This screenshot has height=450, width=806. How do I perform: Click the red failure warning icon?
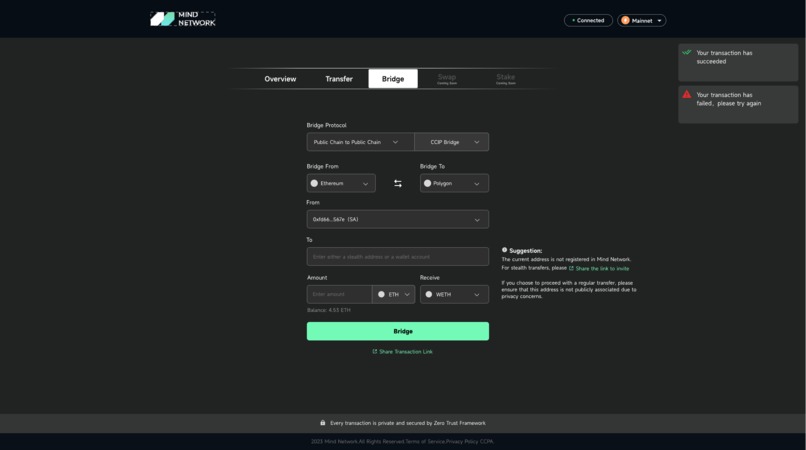687,94
